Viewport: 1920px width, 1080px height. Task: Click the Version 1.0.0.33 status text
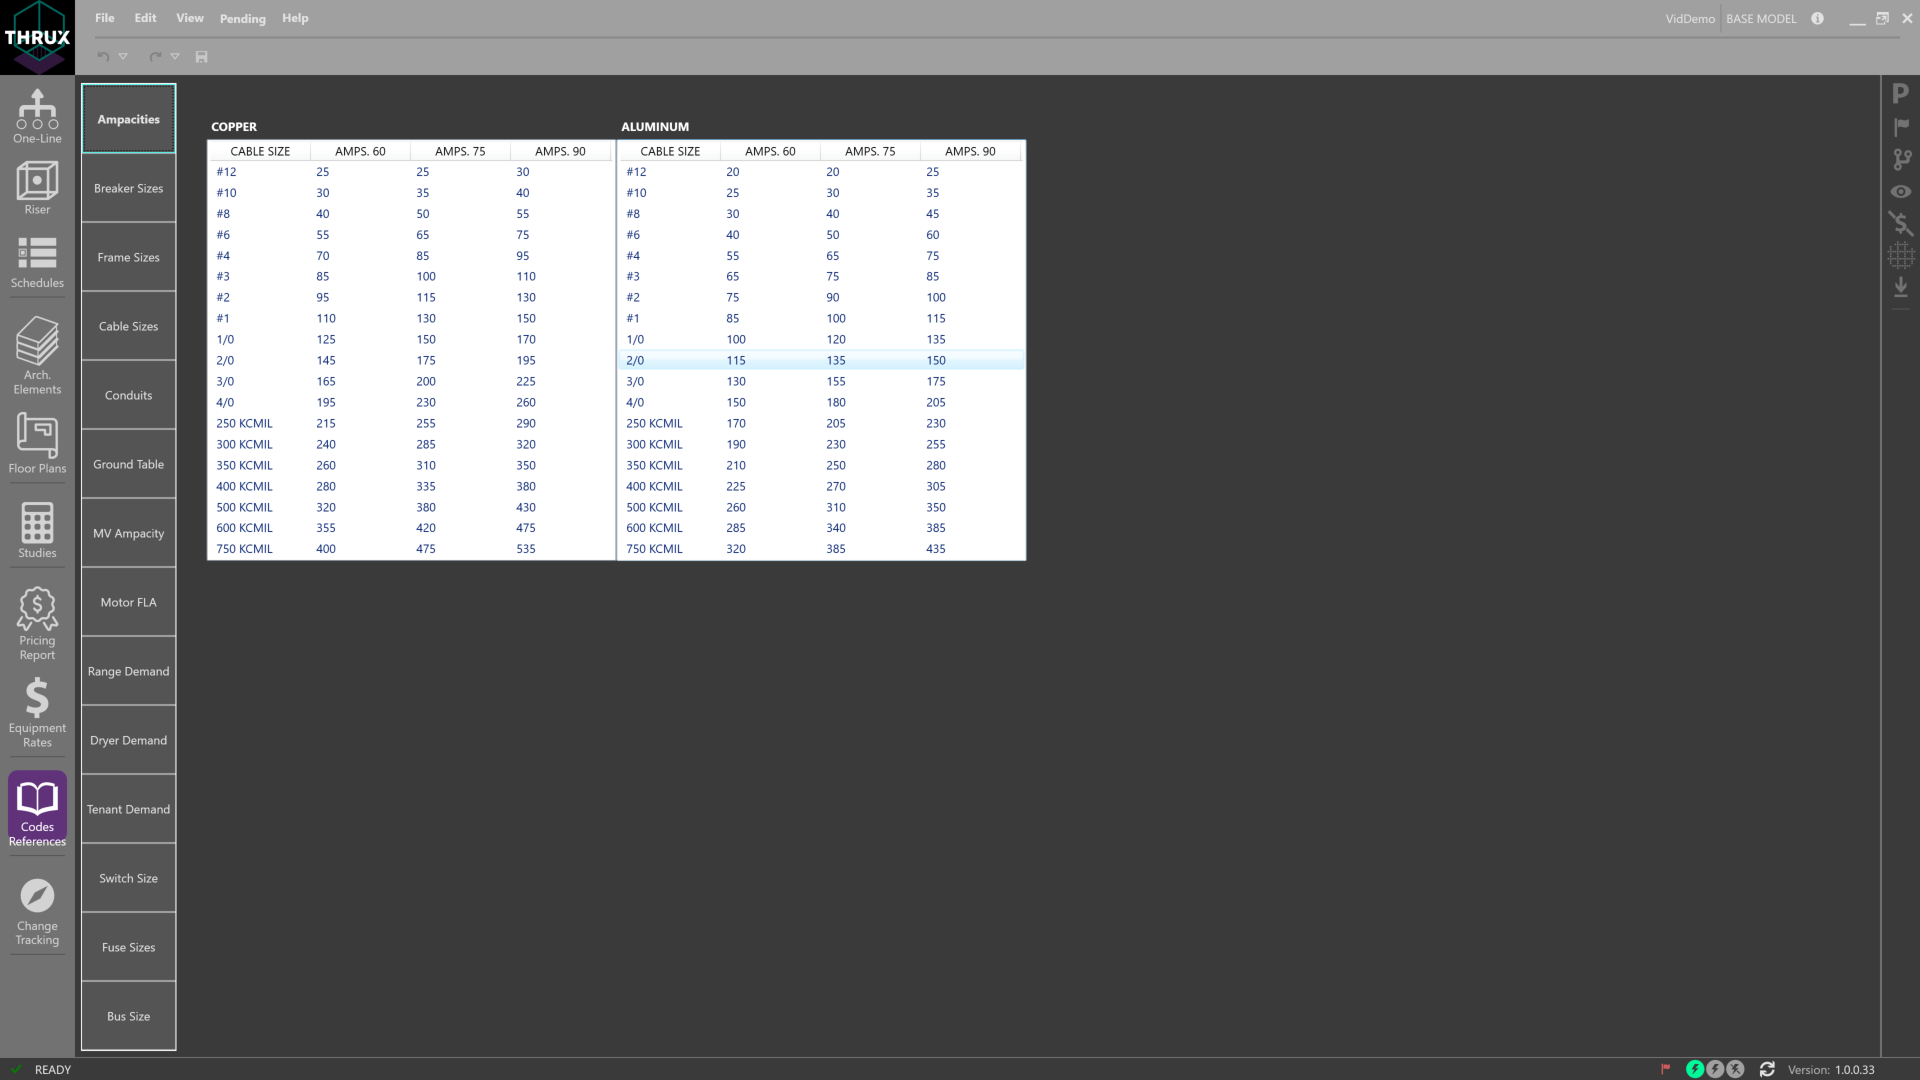(1831, 1070)
